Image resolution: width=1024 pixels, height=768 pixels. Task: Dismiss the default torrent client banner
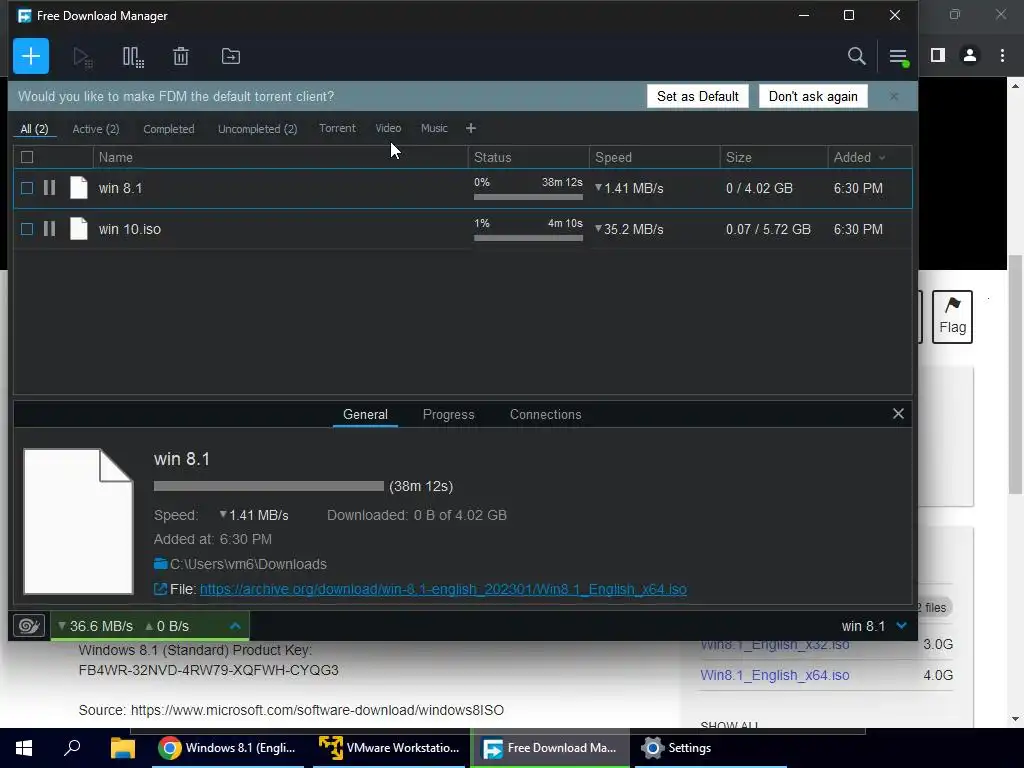(x=894, y=97)
